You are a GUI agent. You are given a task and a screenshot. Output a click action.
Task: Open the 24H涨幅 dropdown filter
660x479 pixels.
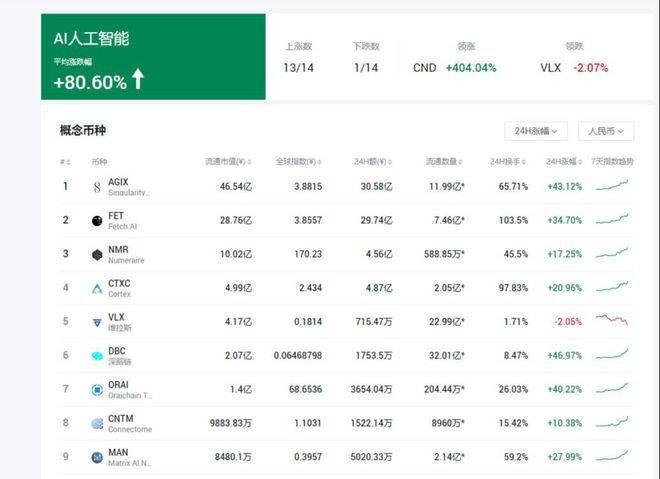tap(537, 131)
